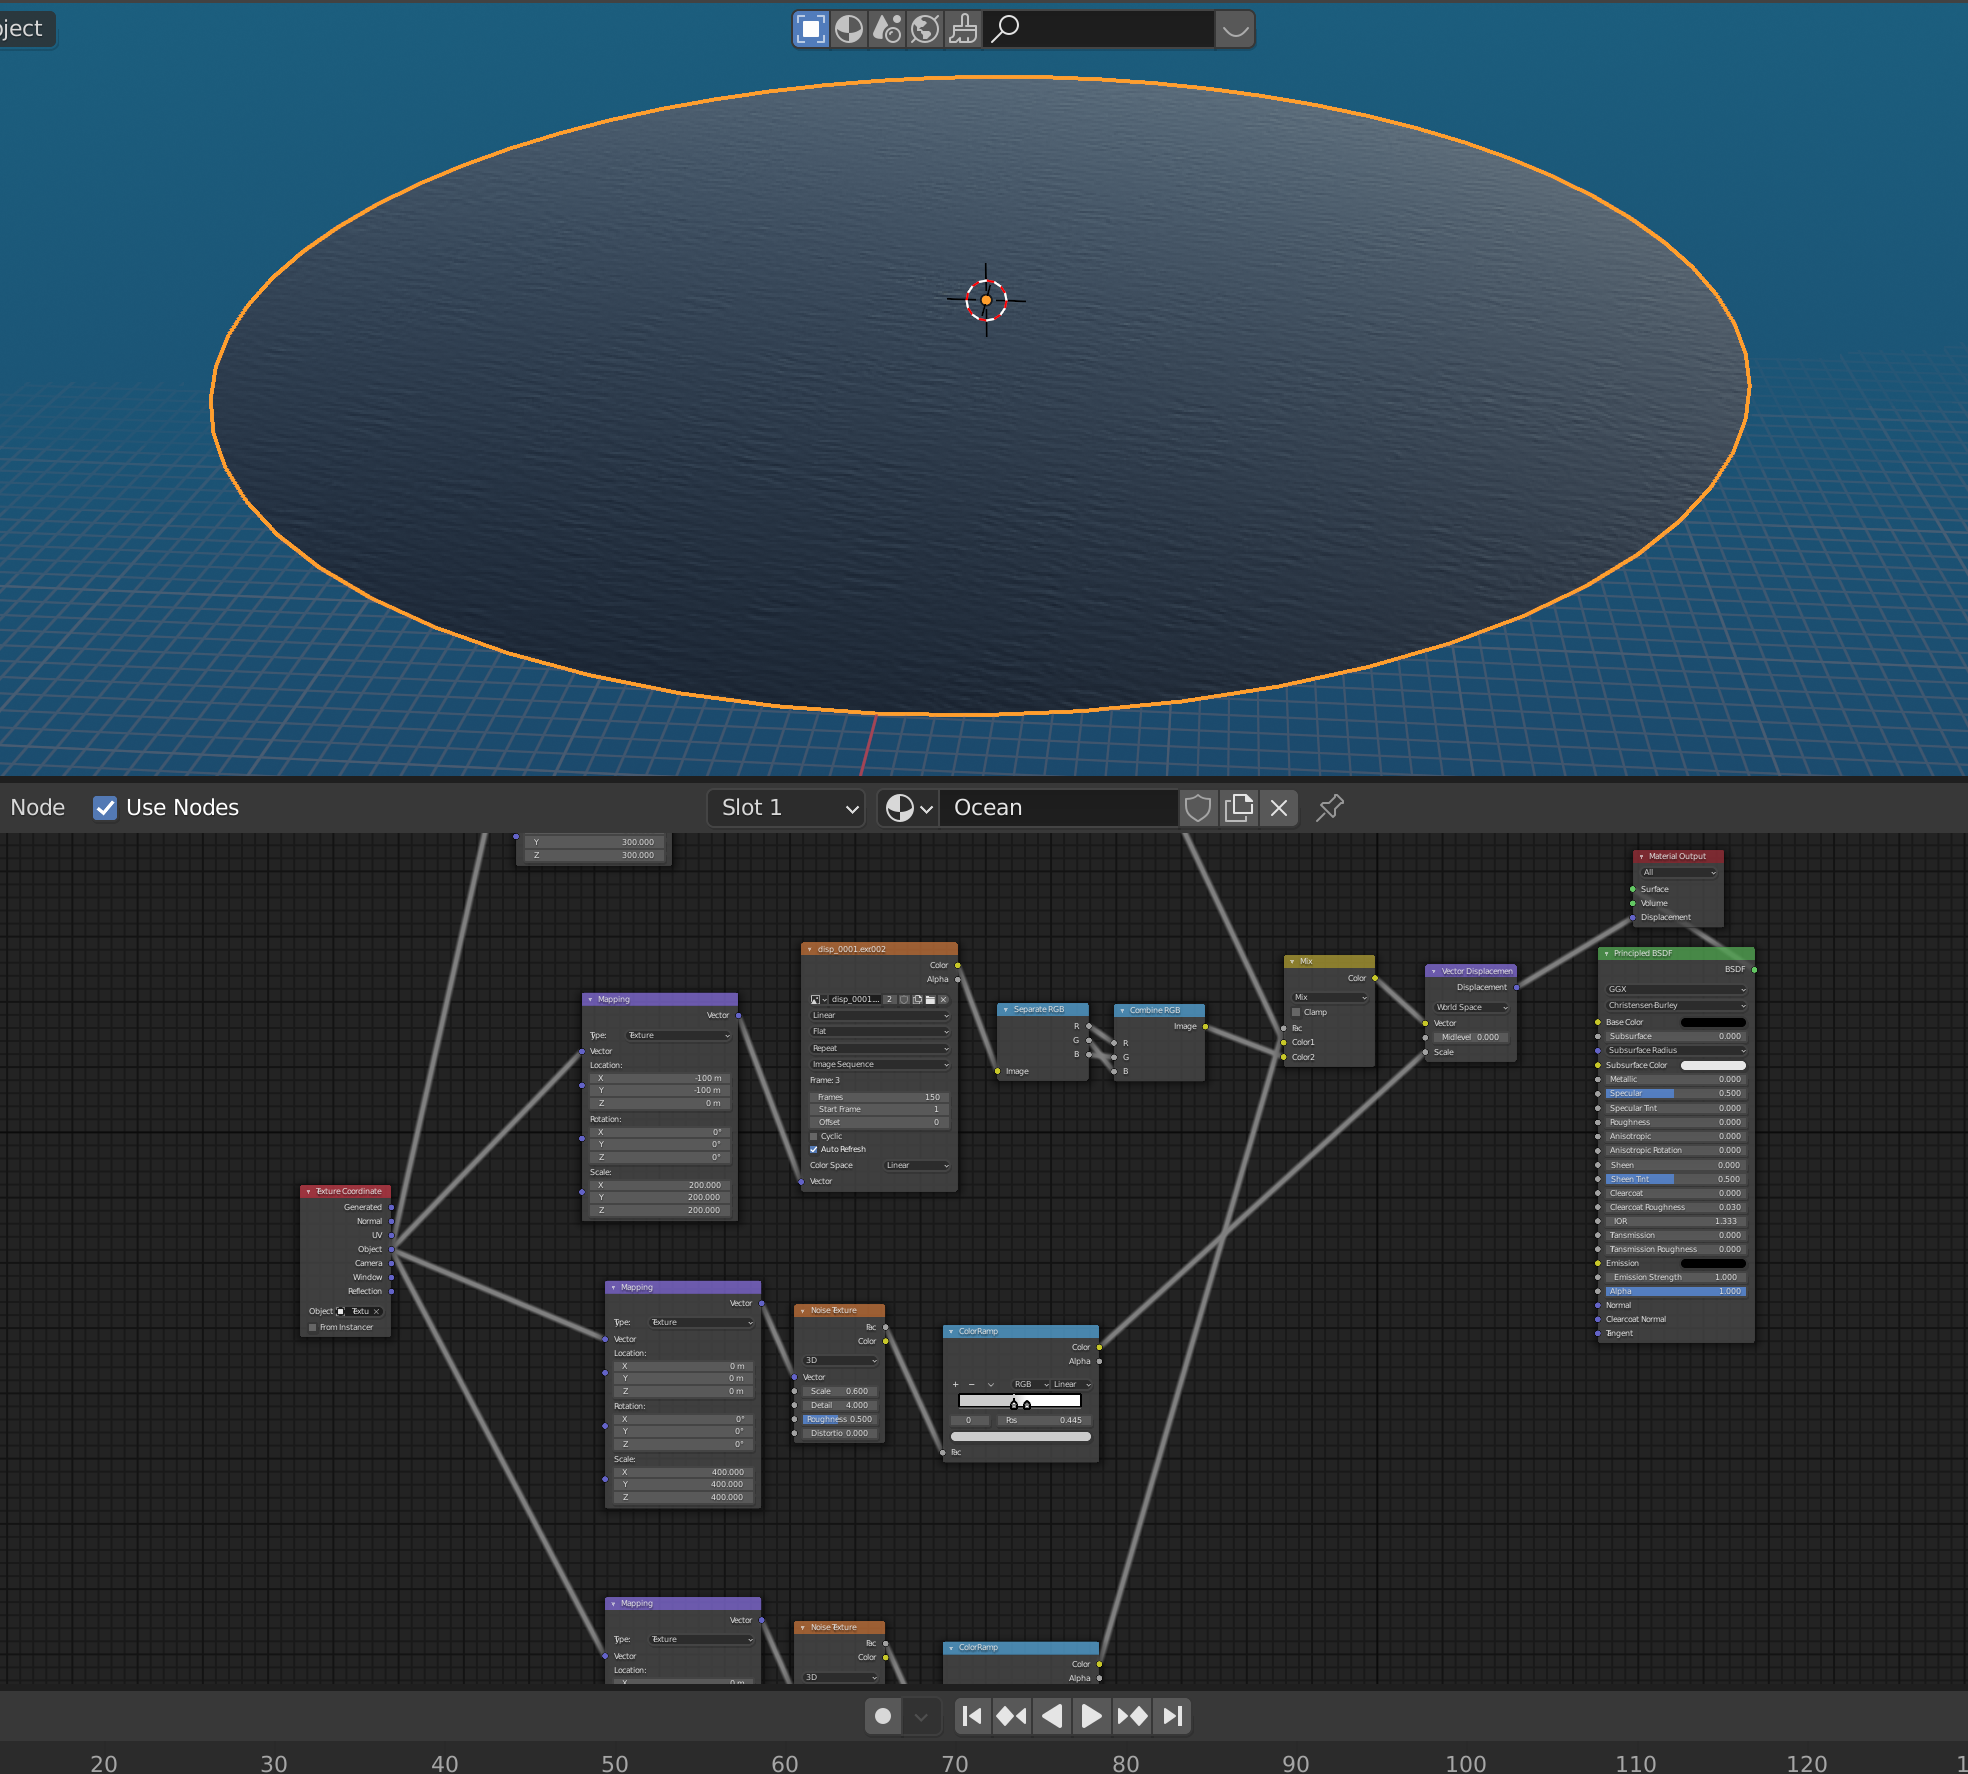Duplicate the Ocean material with the copy icon
The image size is (1968, 1774).
click(x=1239, y=807)
